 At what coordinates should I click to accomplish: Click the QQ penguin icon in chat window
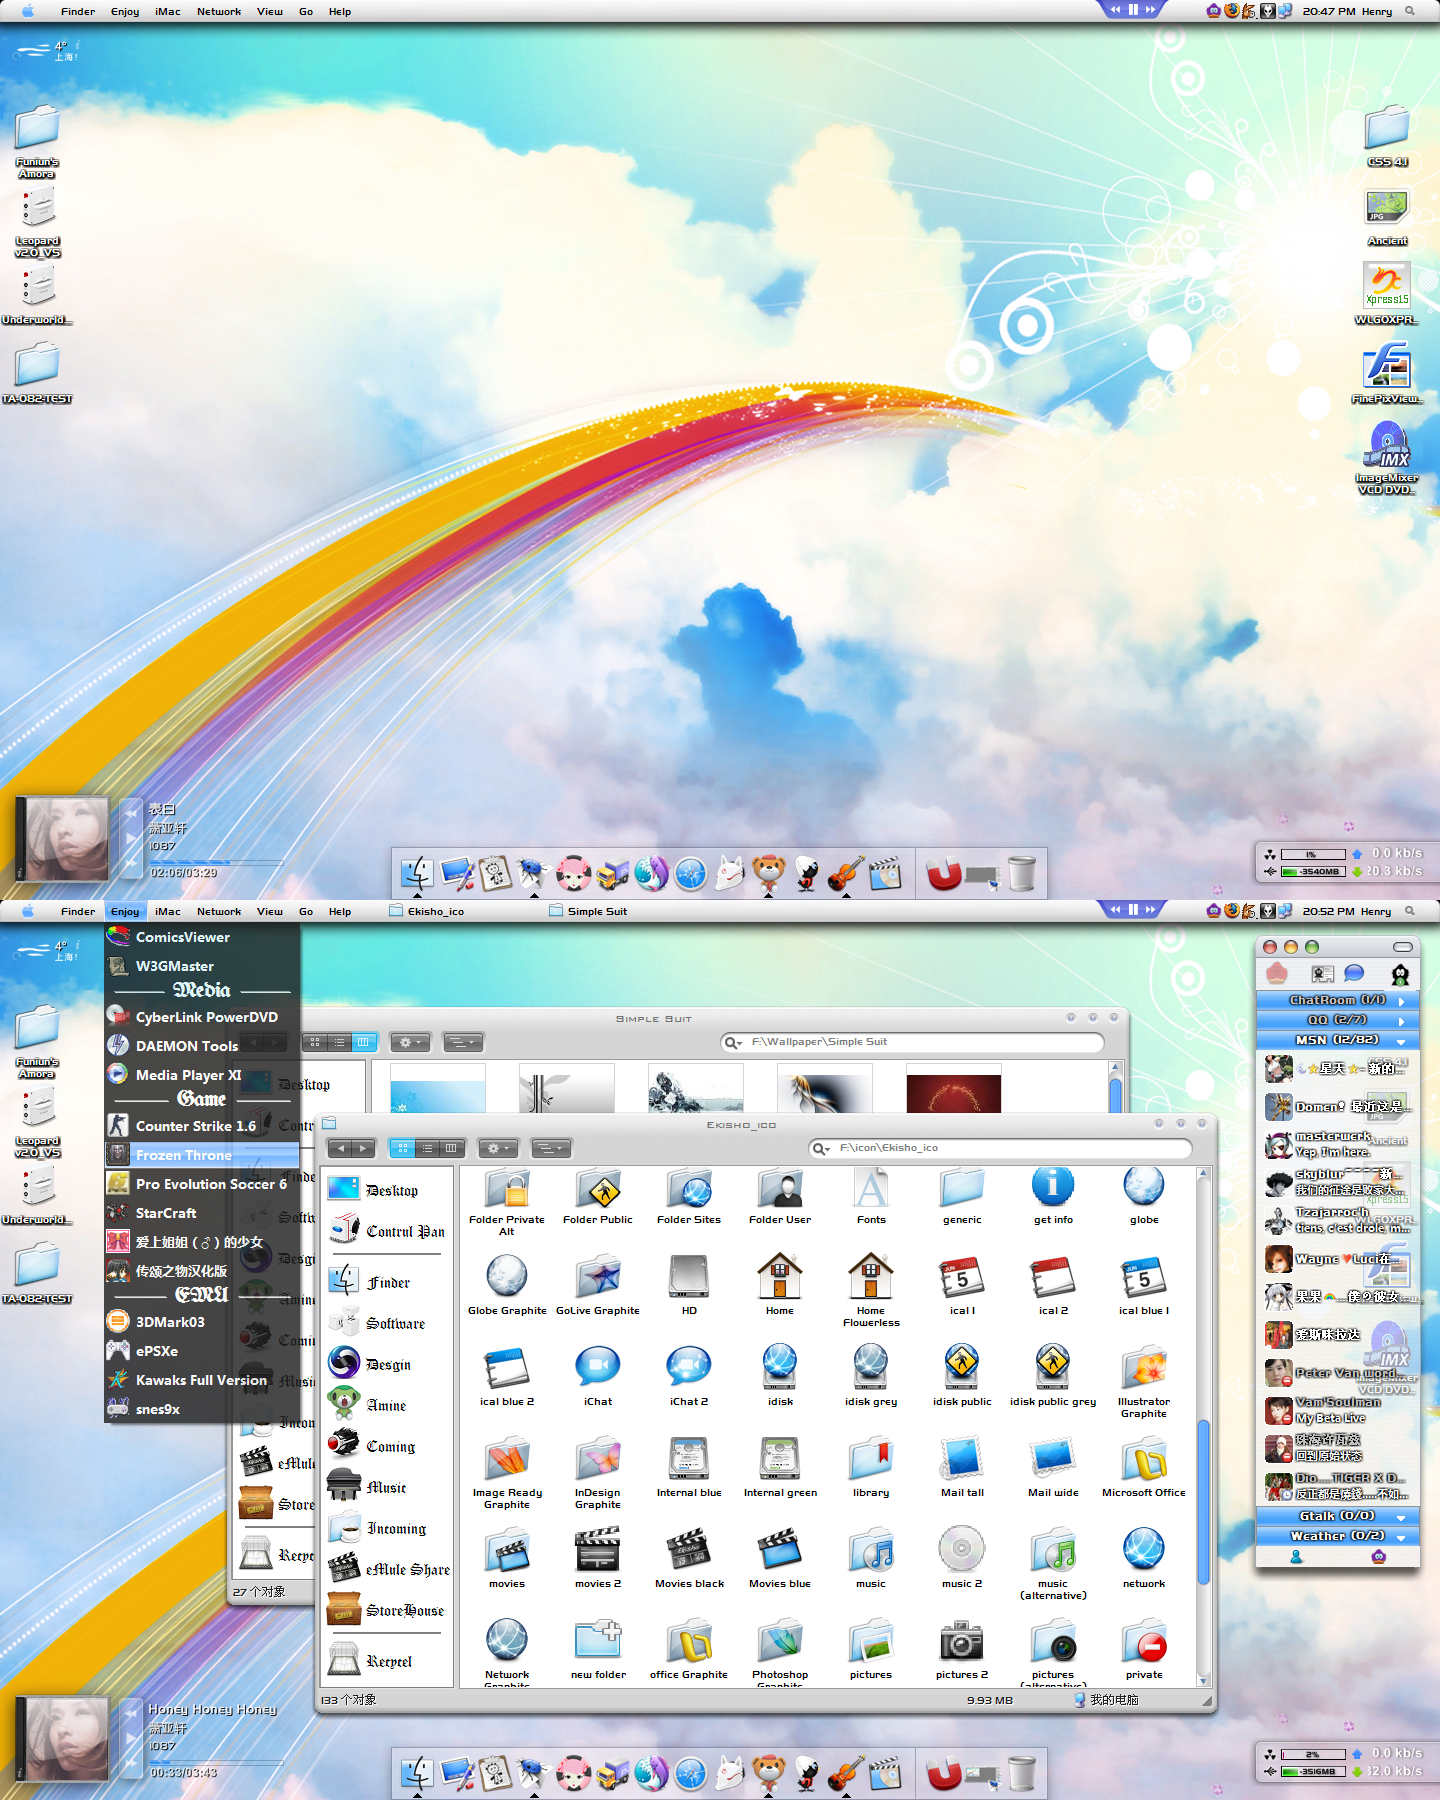pos(1400,974)
